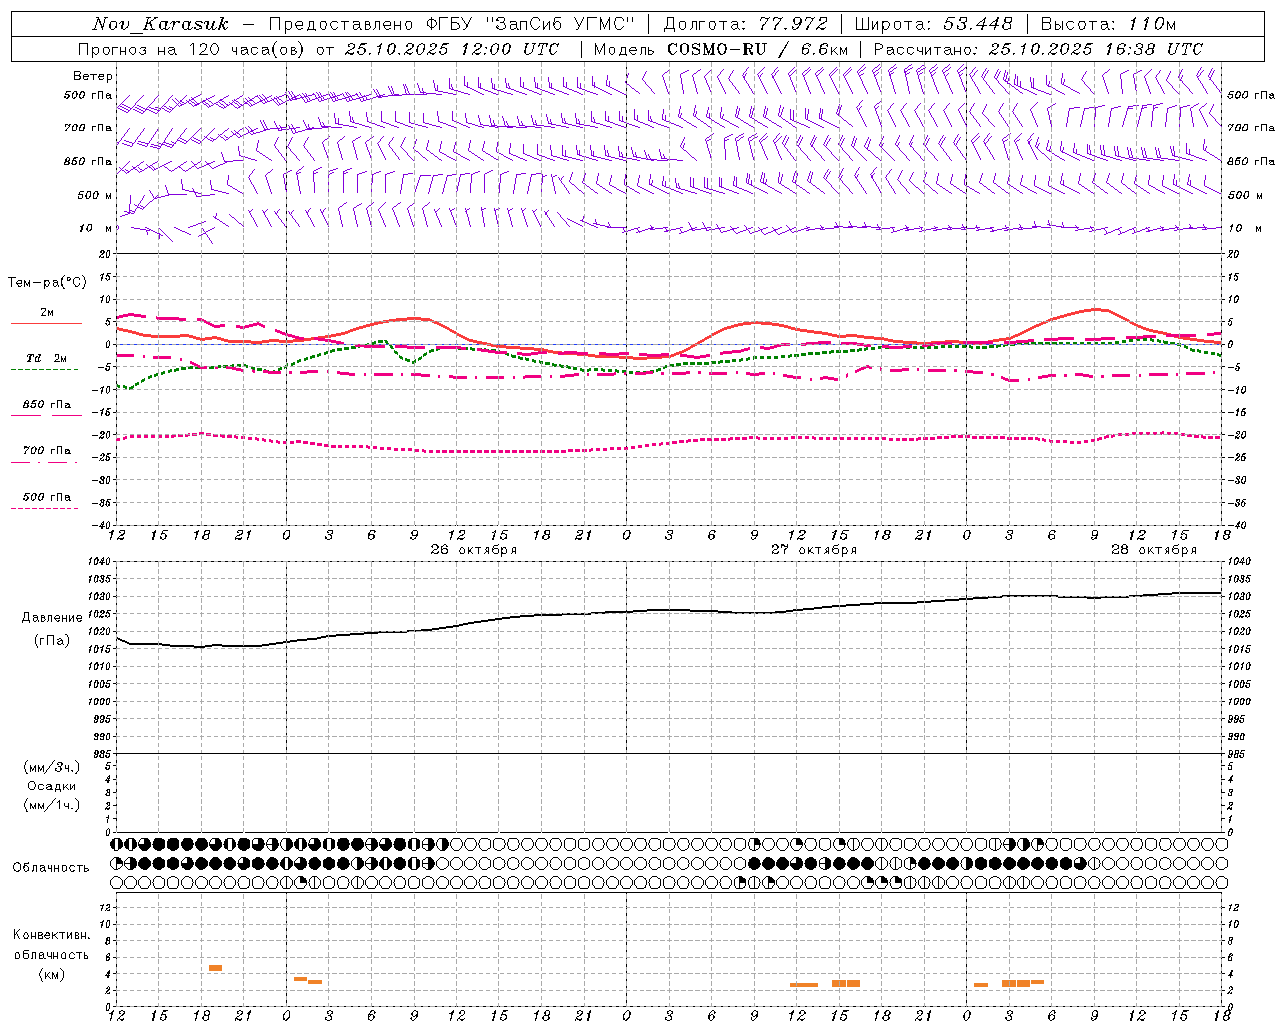Click 'Рассчитано: 25.10.2025 16:38 UTC' text

(1038, 49)
